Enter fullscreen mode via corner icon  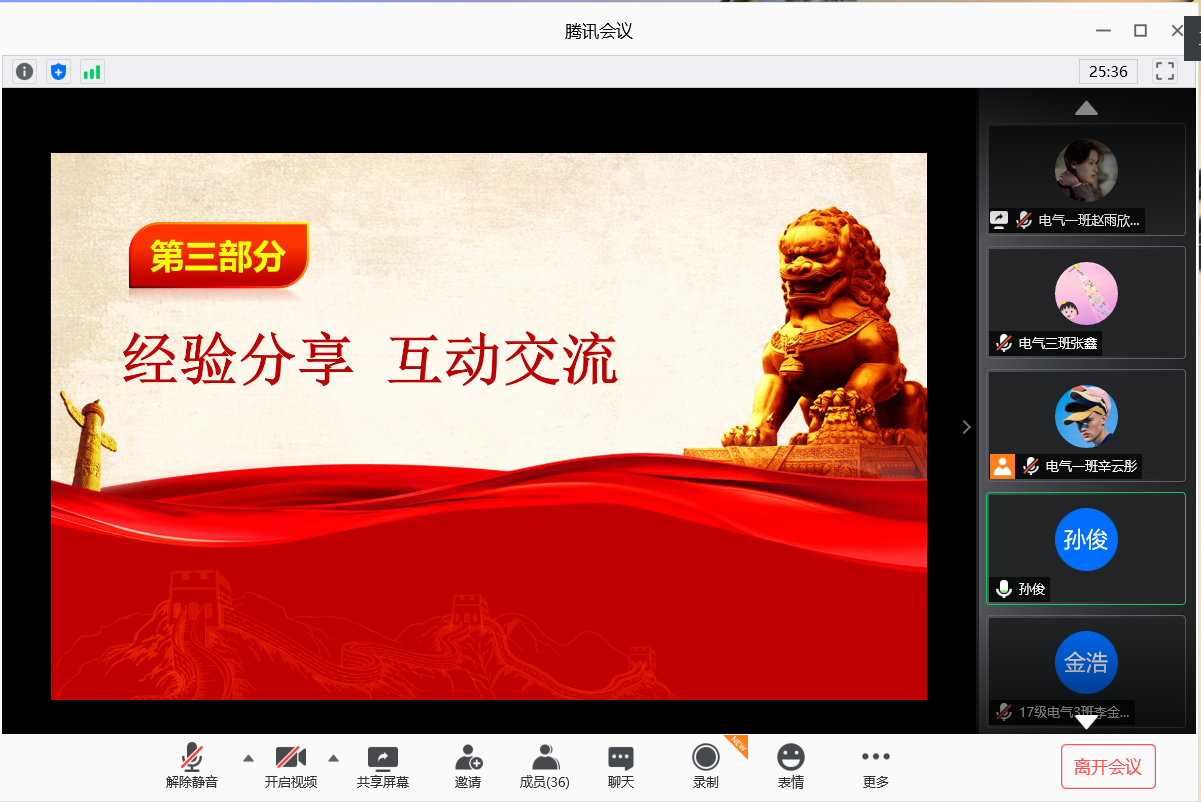pos(1164,71)
